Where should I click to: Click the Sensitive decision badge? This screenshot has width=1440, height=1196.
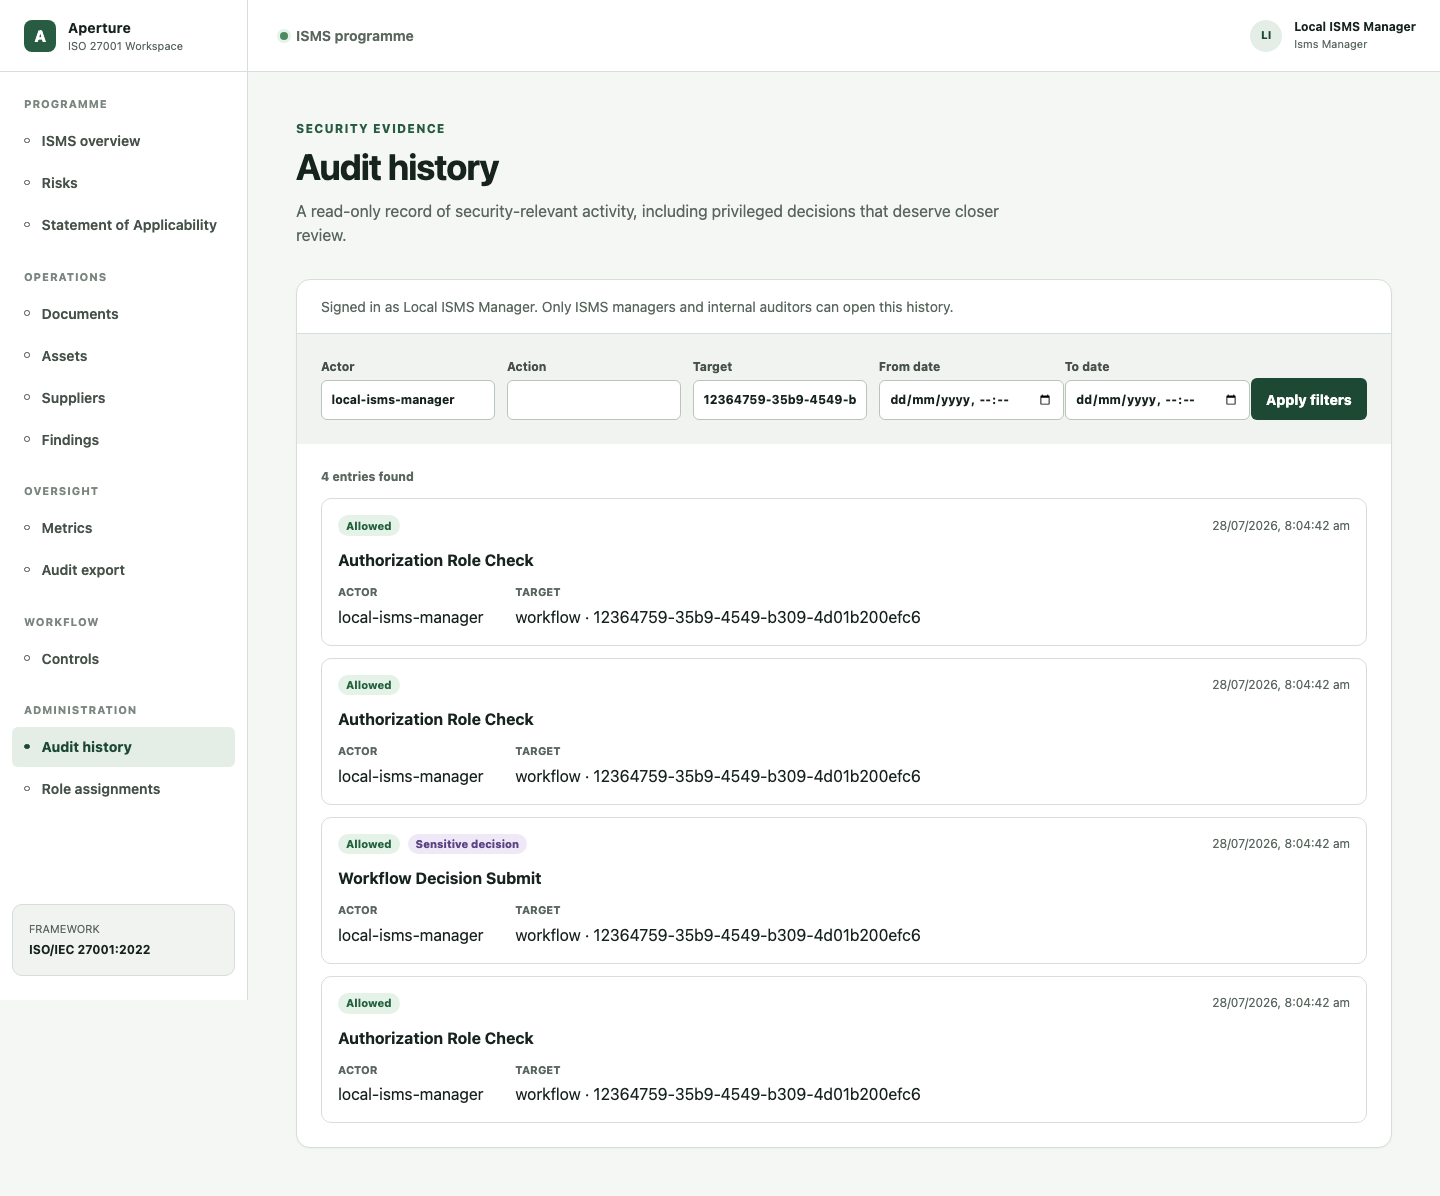(x=467, y=844)
